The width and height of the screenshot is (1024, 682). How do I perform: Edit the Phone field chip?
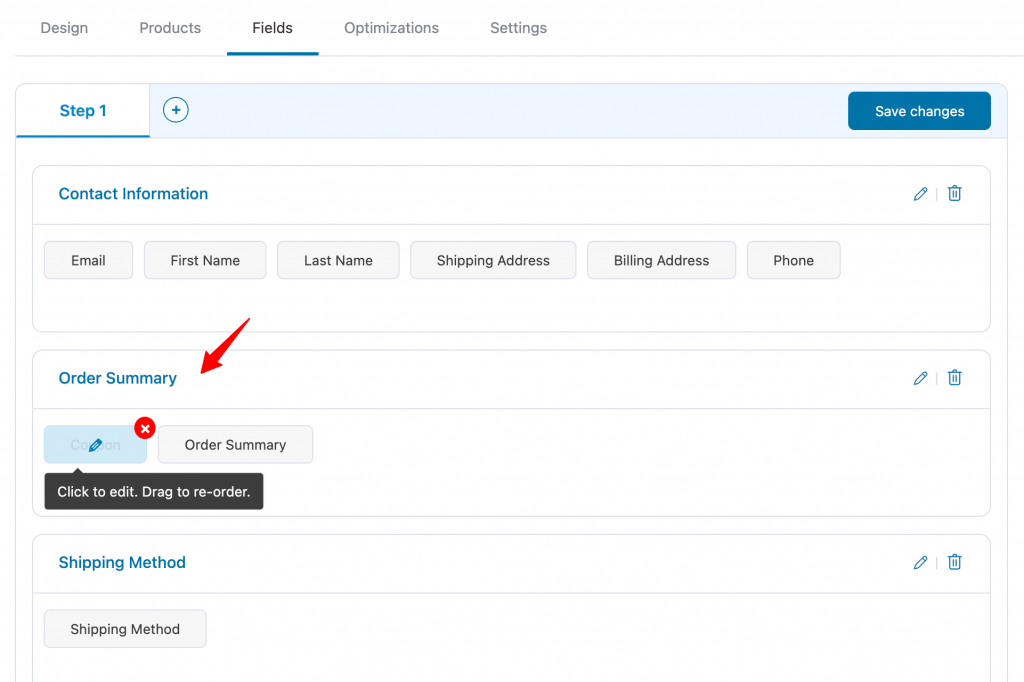pos(793,261)
